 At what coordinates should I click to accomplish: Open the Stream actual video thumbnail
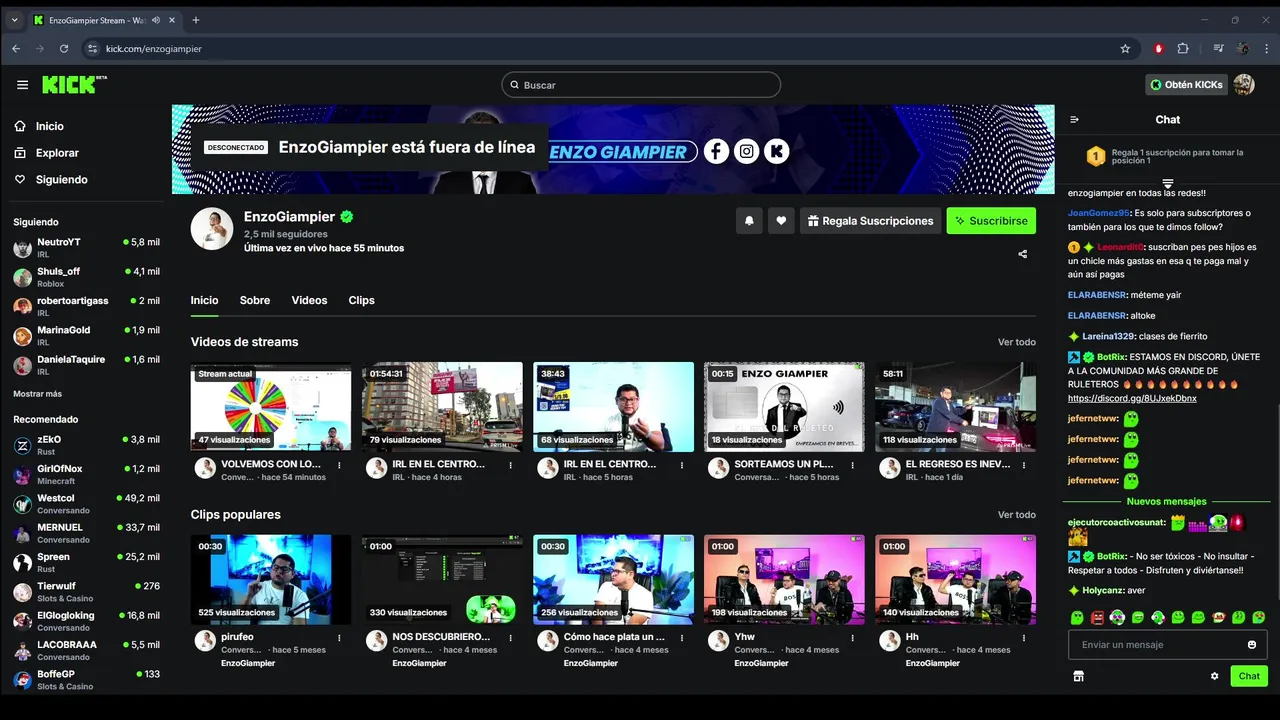(x=271, y=406)
